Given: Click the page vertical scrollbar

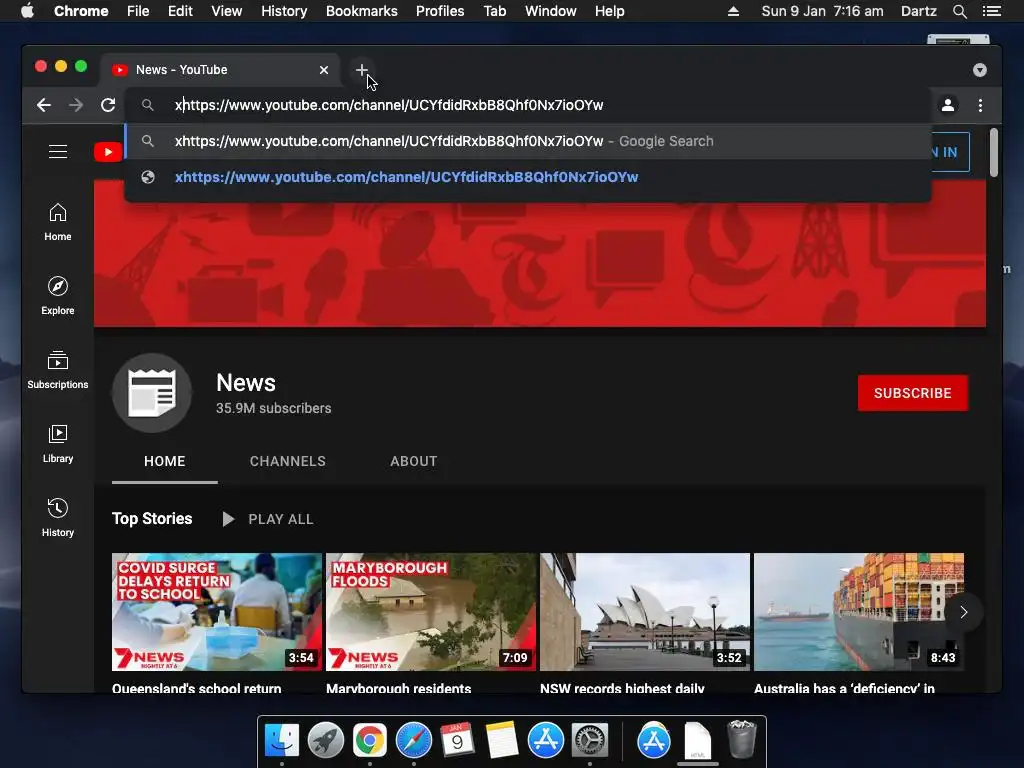Looking at the screenshot, I should point(994,152).
